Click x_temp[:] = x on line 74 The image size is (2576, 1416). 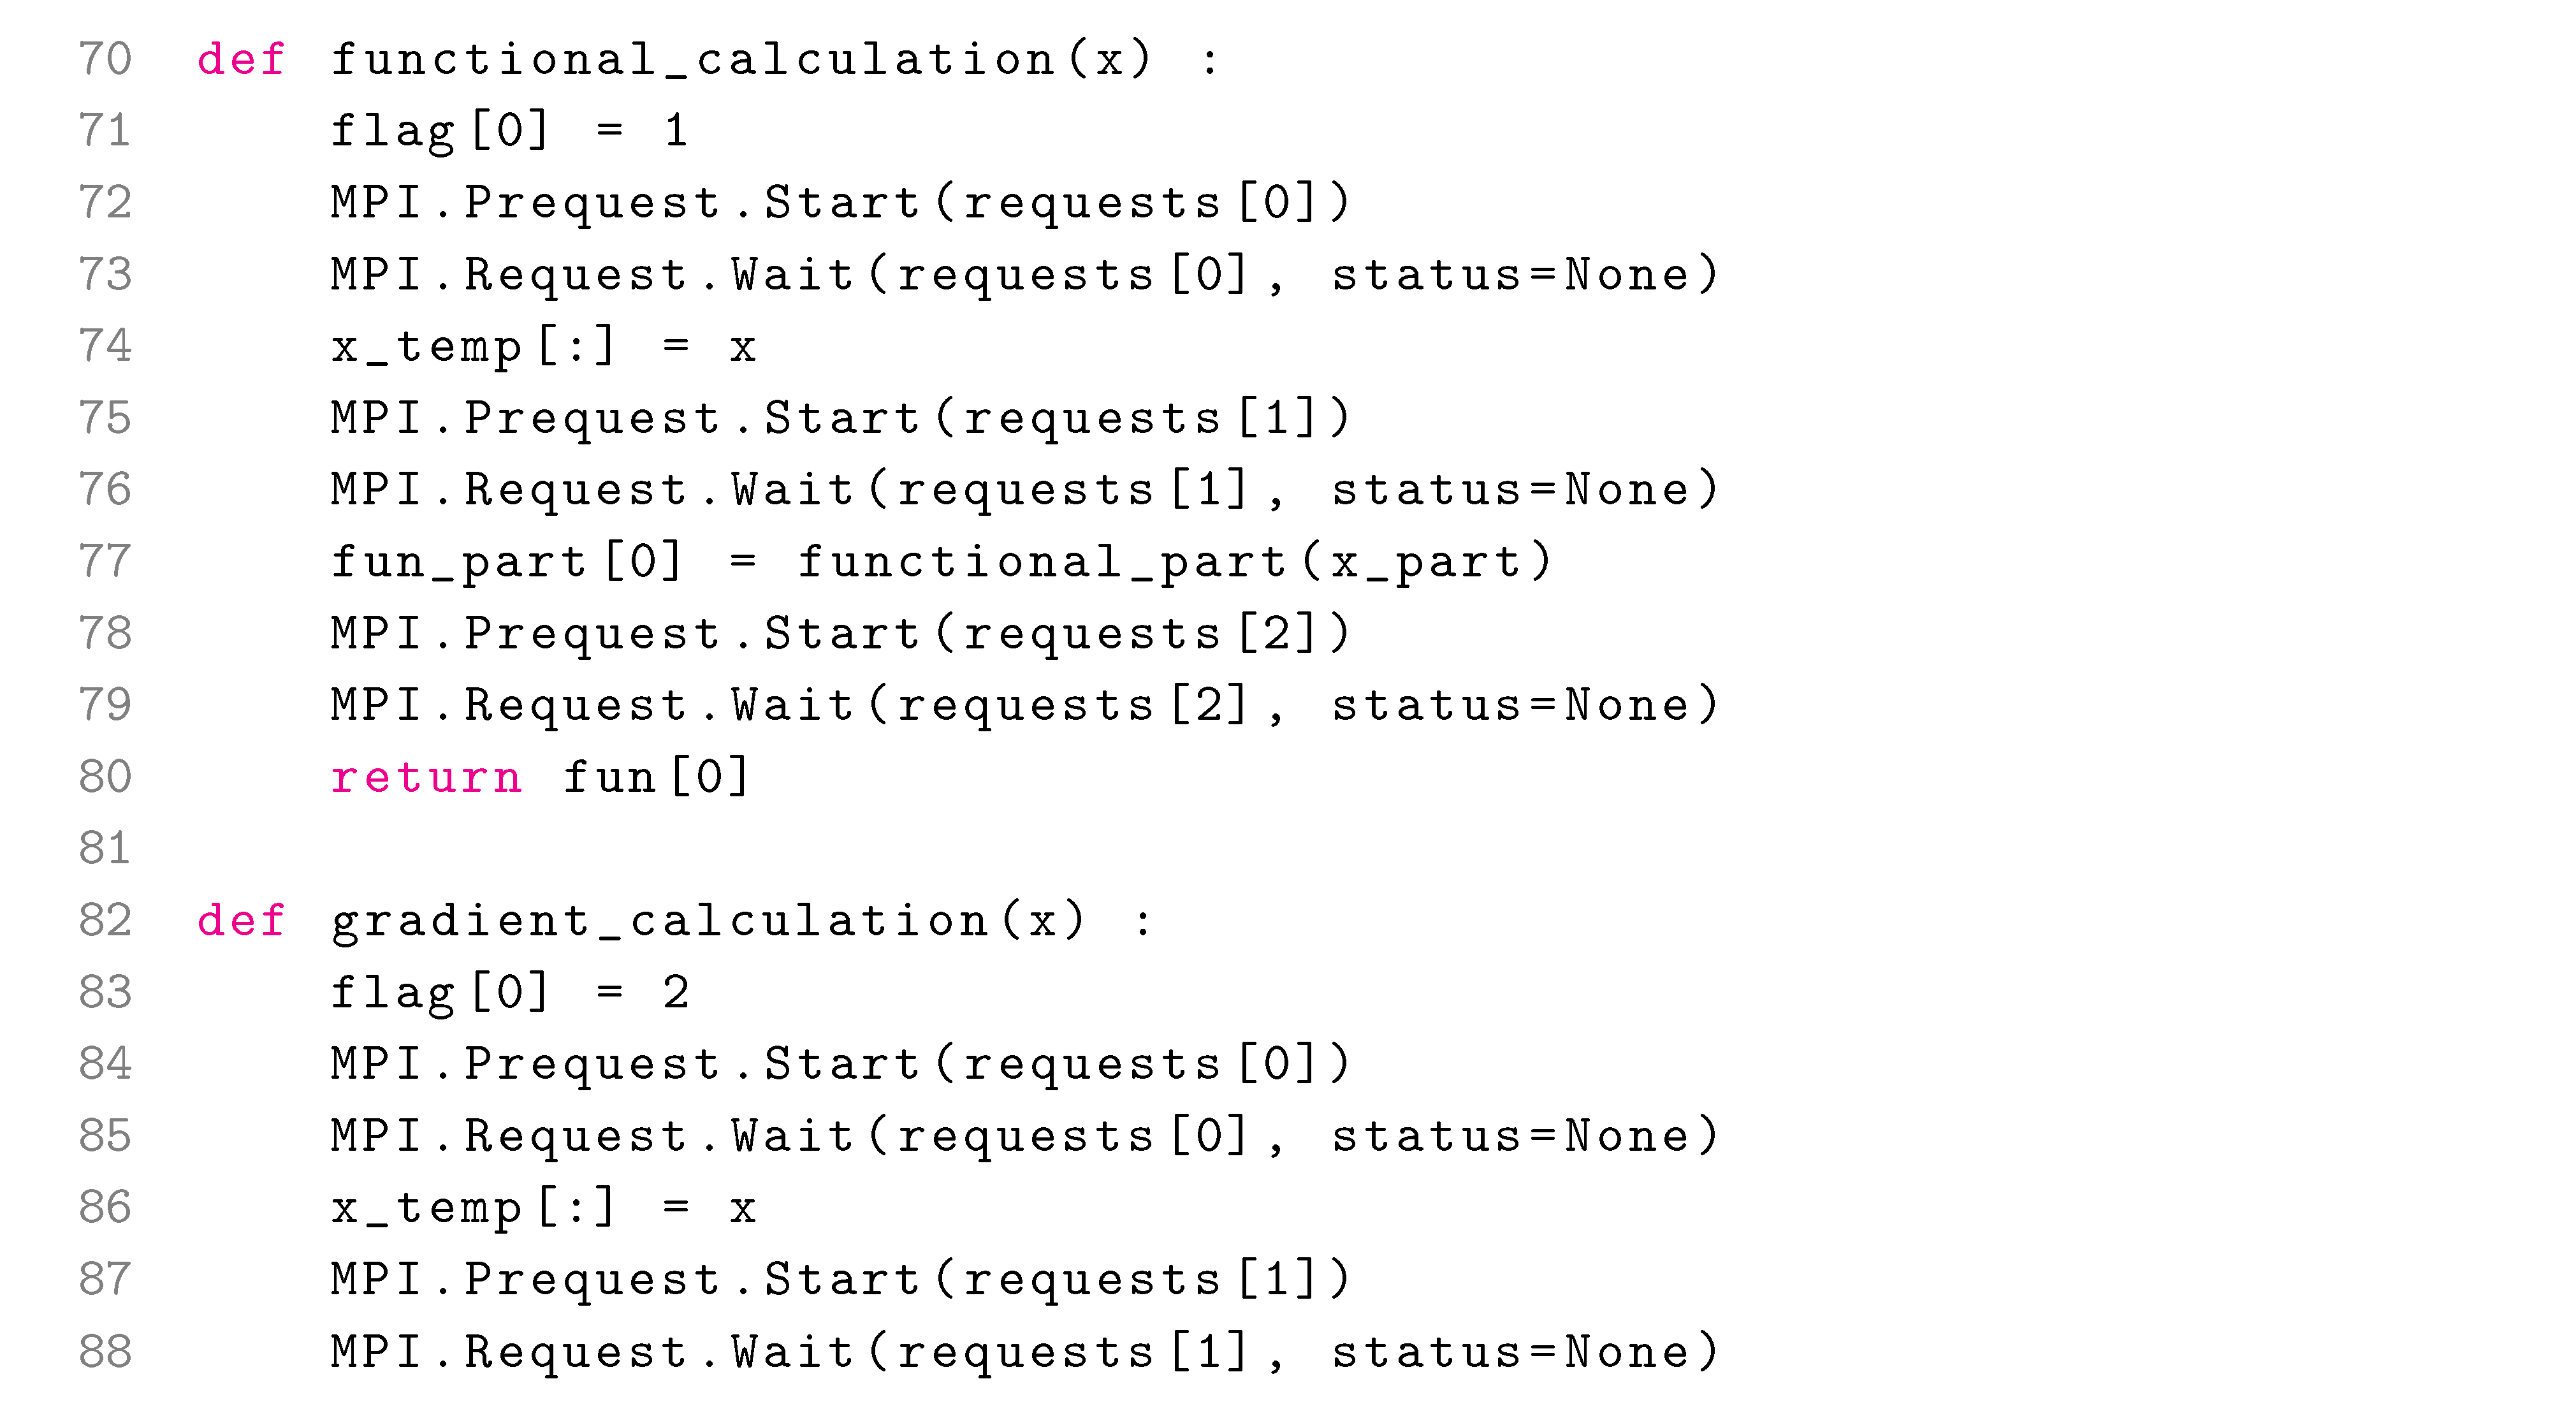pyautogui.click(x=543, y=347)
